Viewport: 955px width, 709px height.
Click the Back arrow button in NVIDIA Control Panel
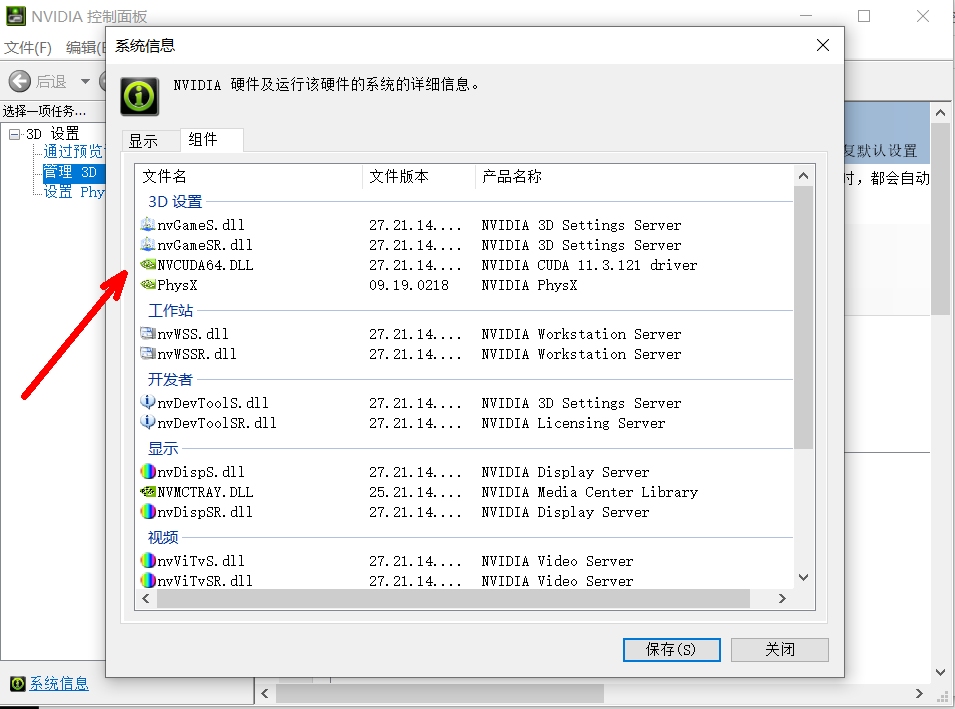click(x=19, y=81)
